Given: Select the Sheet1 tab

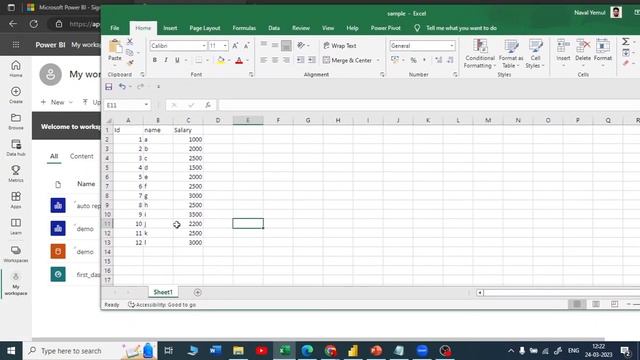Looking at the screenshot, I should click(163, 292).
